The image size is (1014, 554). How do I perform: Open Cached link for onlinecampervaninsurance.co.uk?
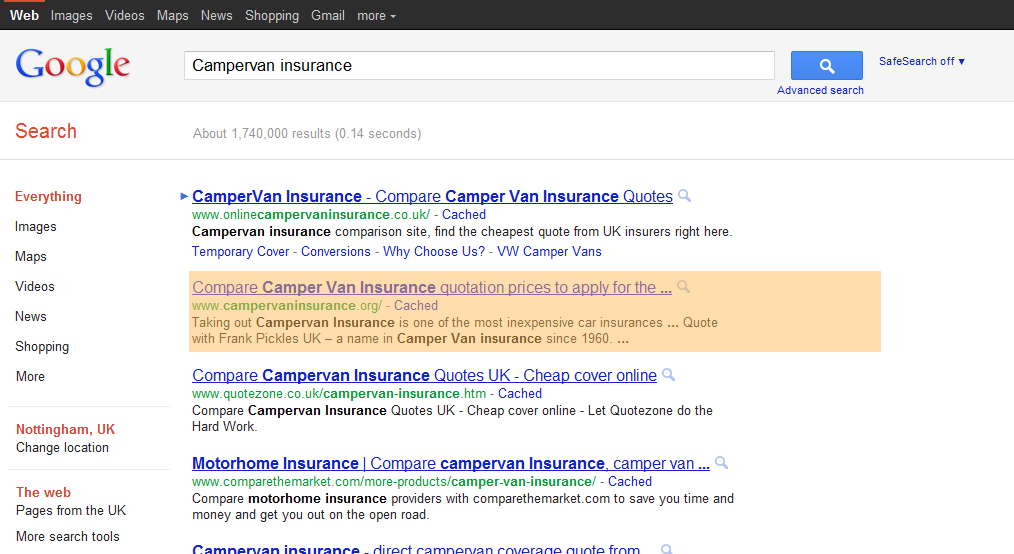tap(464, 215)
